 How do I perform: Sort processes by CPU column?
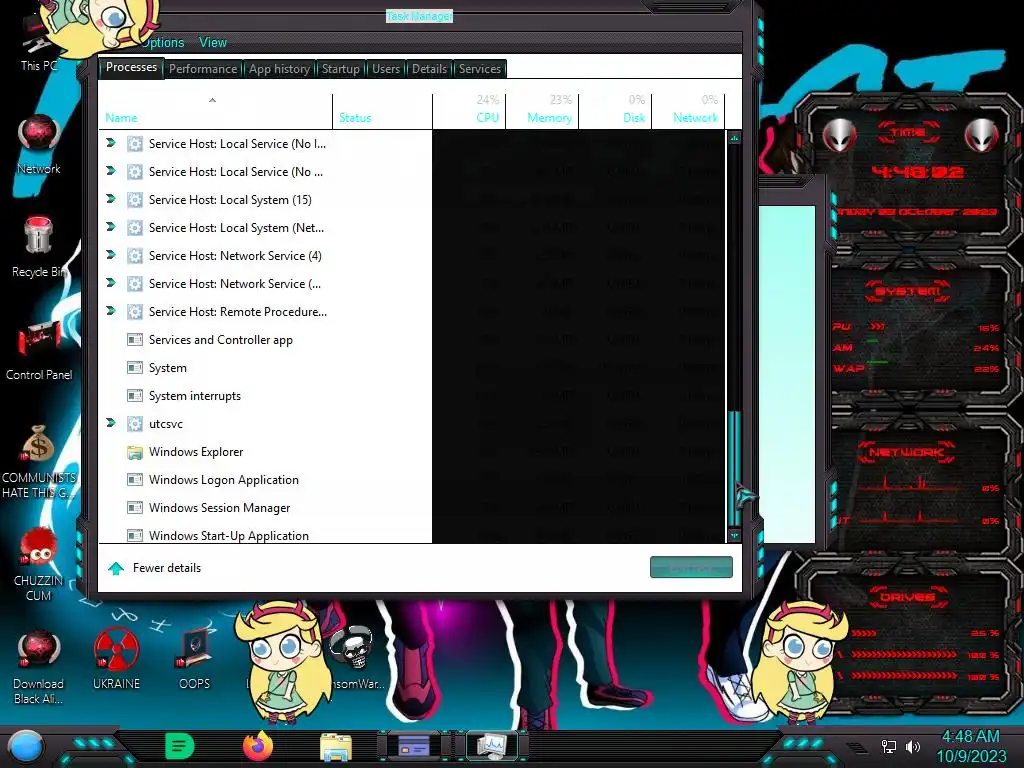[x=469, y=111]
